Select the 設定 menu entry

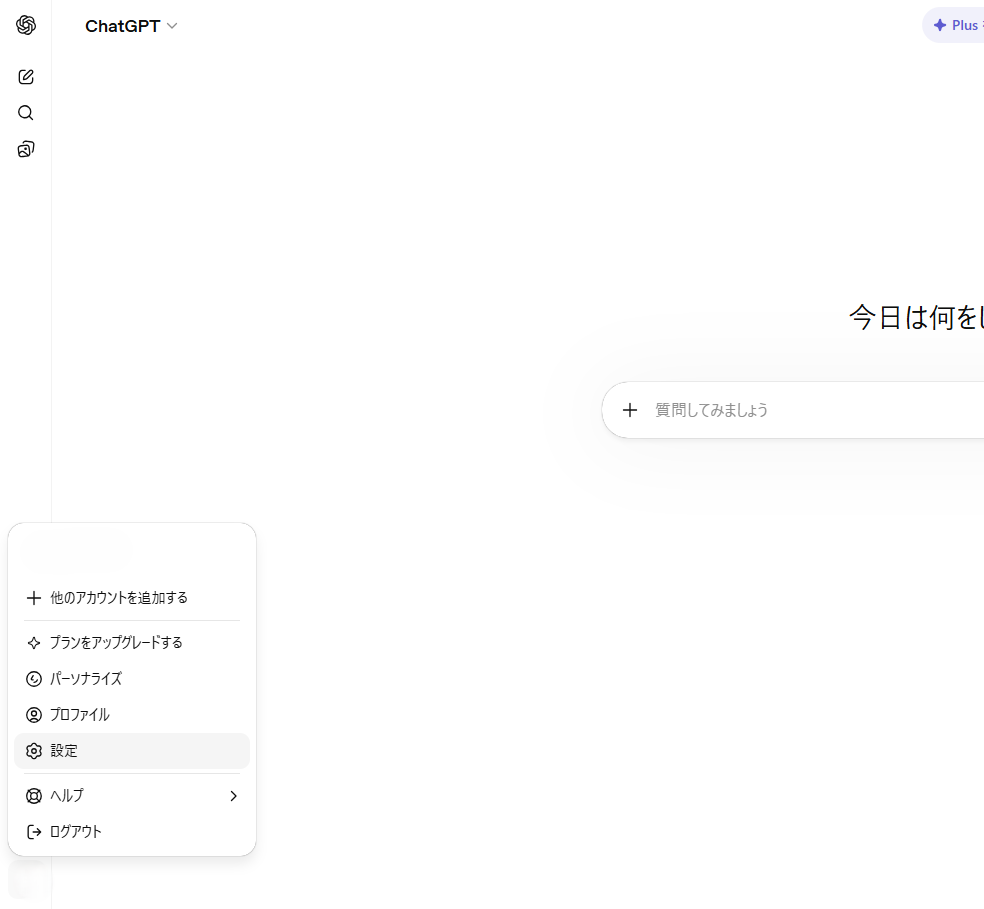point(64,751)
